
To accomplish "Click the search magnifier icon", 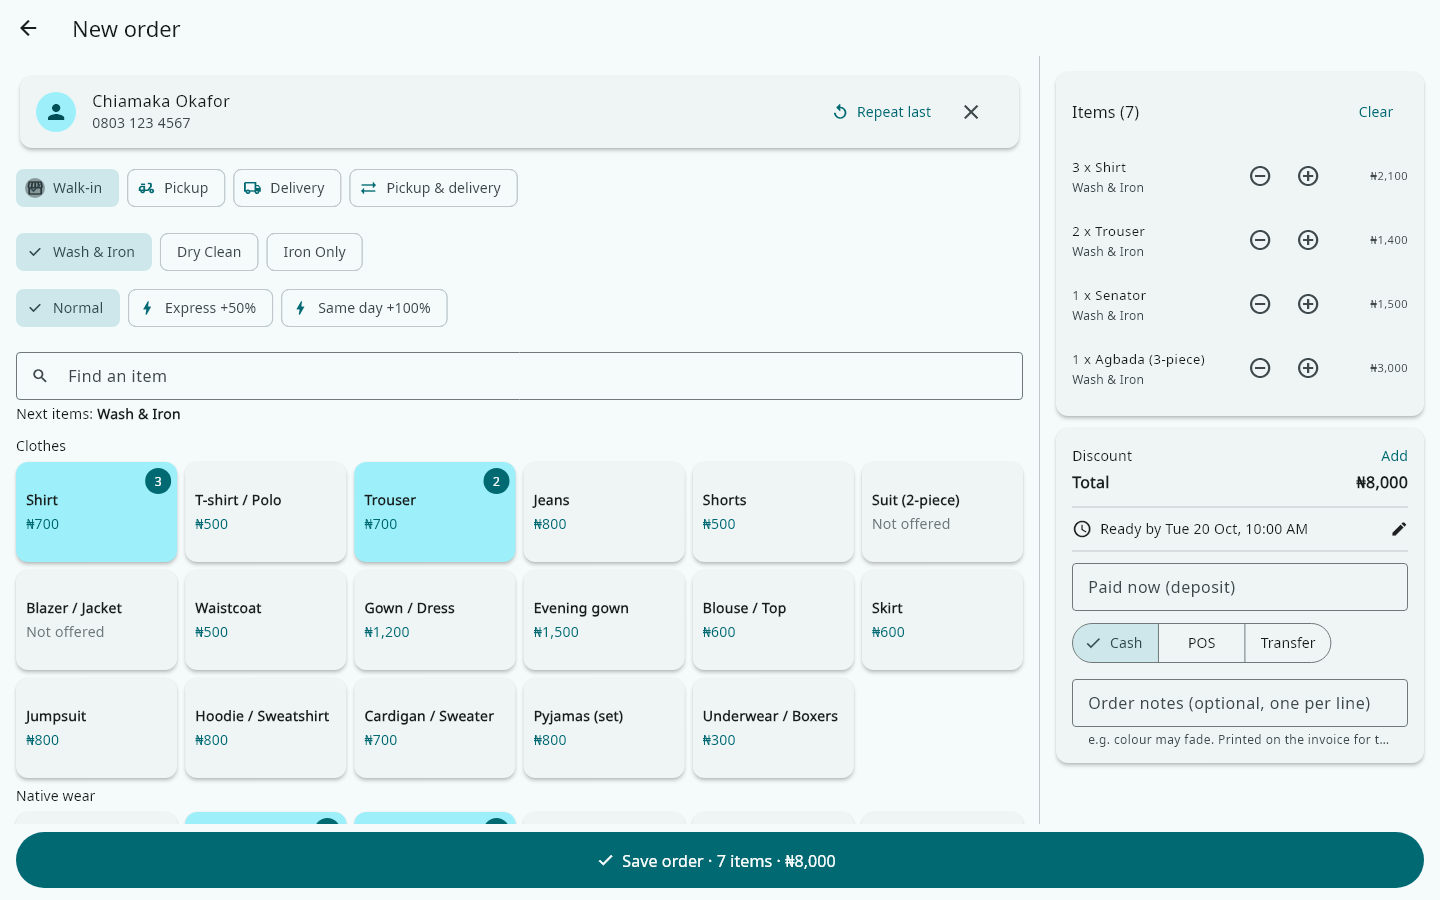I will [40, 376].
